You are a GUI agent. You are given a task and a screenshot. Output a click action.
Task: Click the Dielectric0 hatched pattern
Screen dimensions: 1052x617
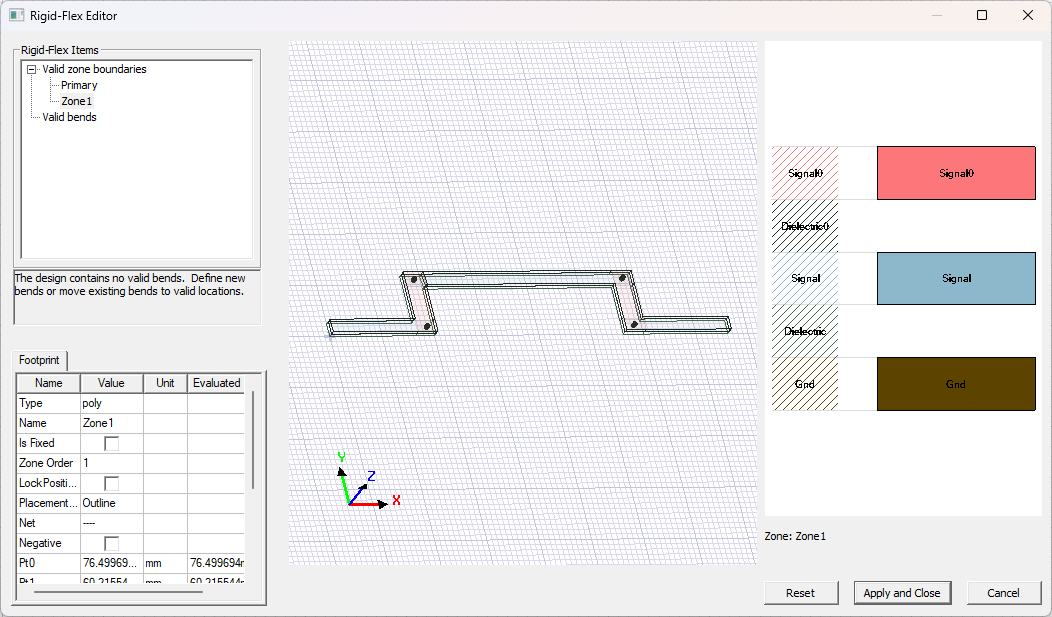[x=805, y=225]
